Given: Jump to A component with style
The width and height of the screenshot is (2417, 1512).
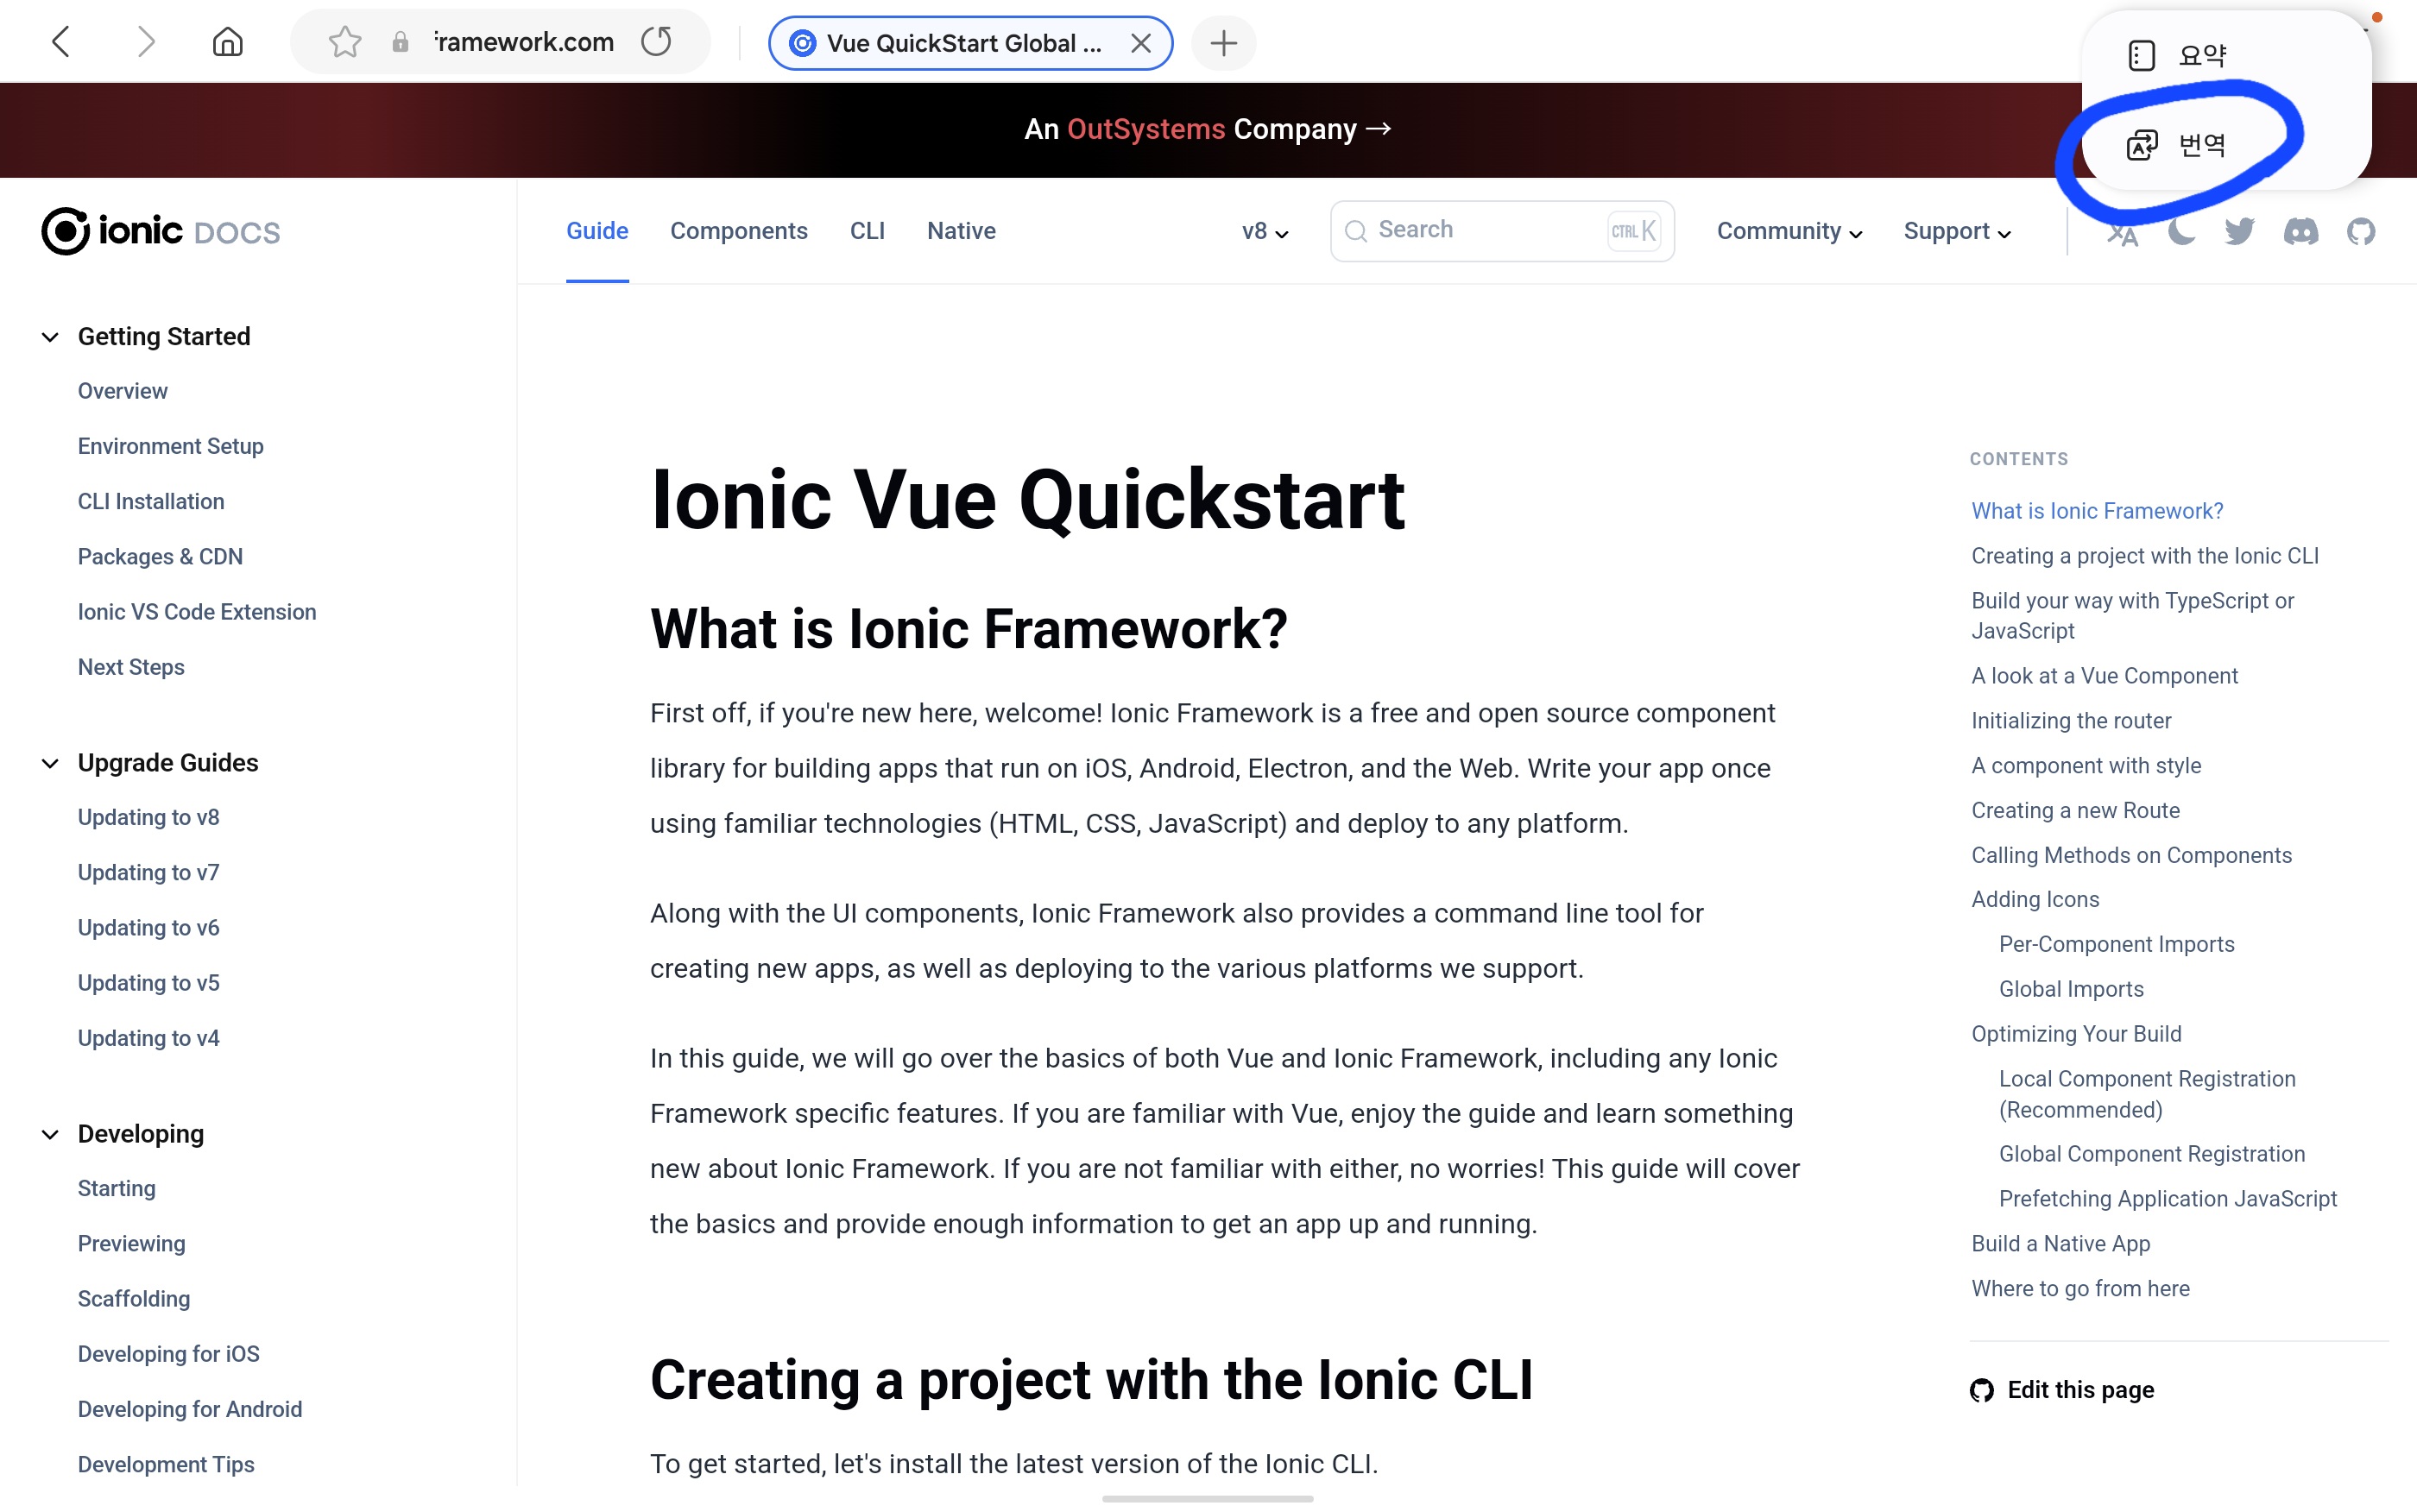Looking at the screenshot, I should [2086, 766].
